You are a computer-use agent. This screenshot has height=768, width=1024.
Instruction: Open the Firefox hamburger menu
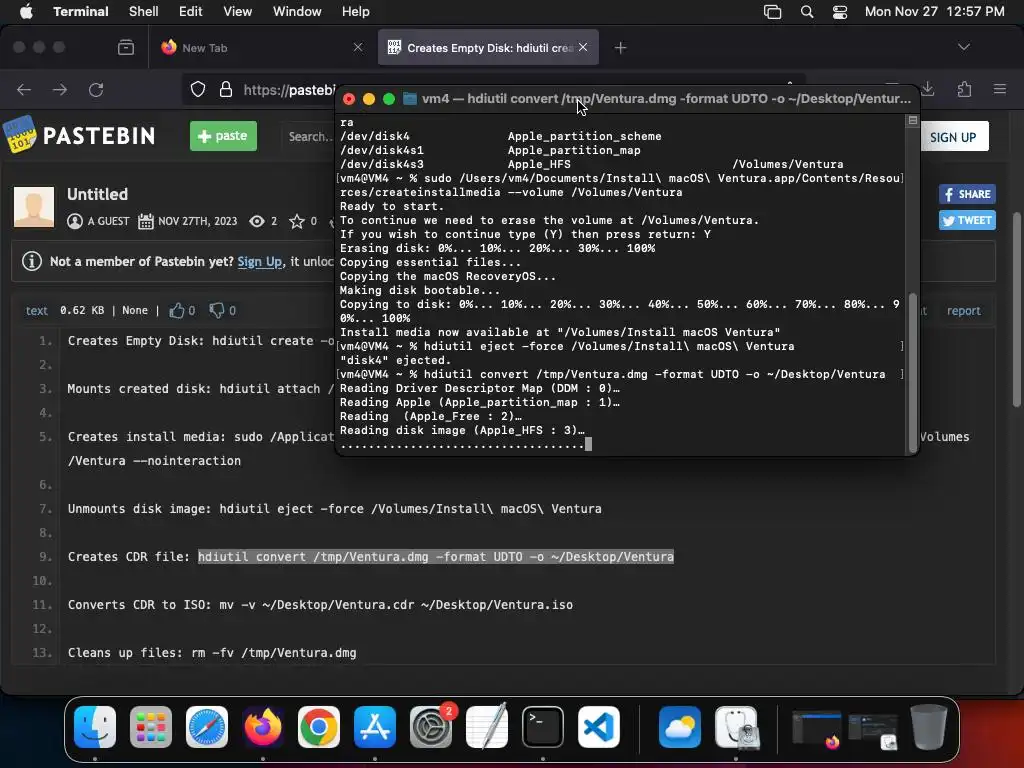click(x=1000, y=89)
